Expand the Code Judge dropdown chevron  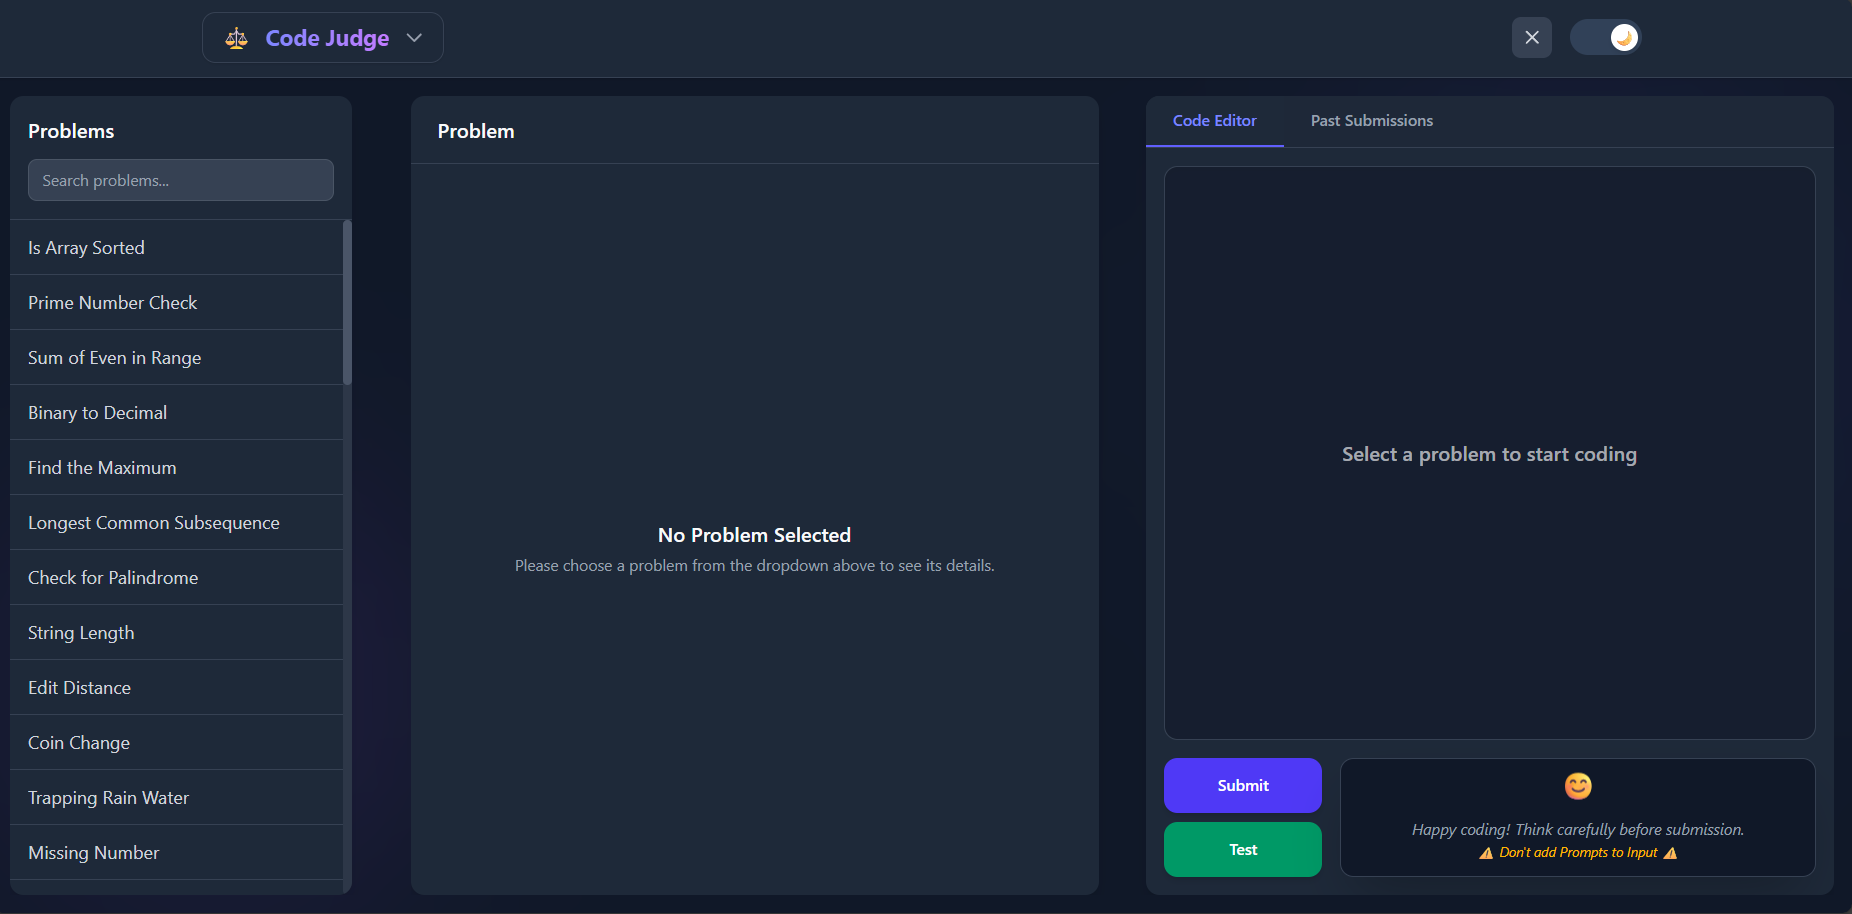[414, 38]
